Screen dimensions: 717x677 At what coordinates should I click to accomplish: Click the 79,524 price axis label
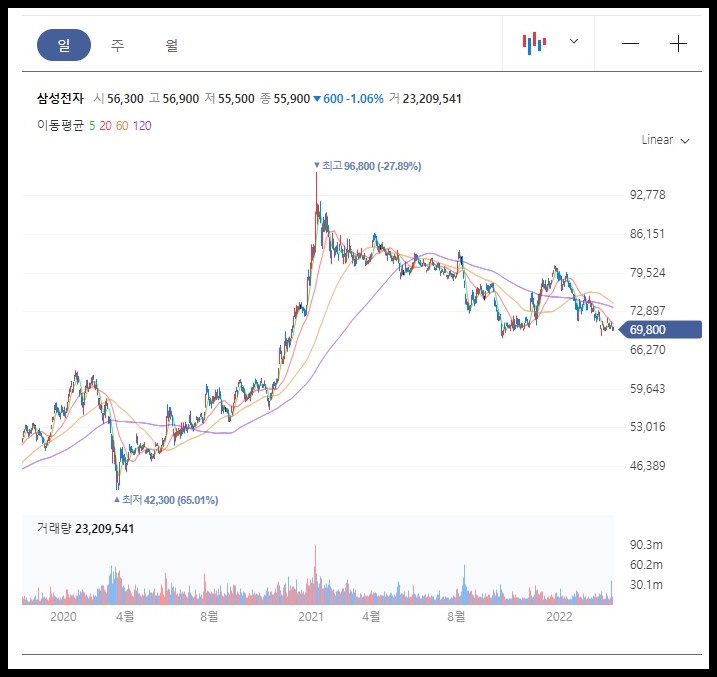[647, 273]
